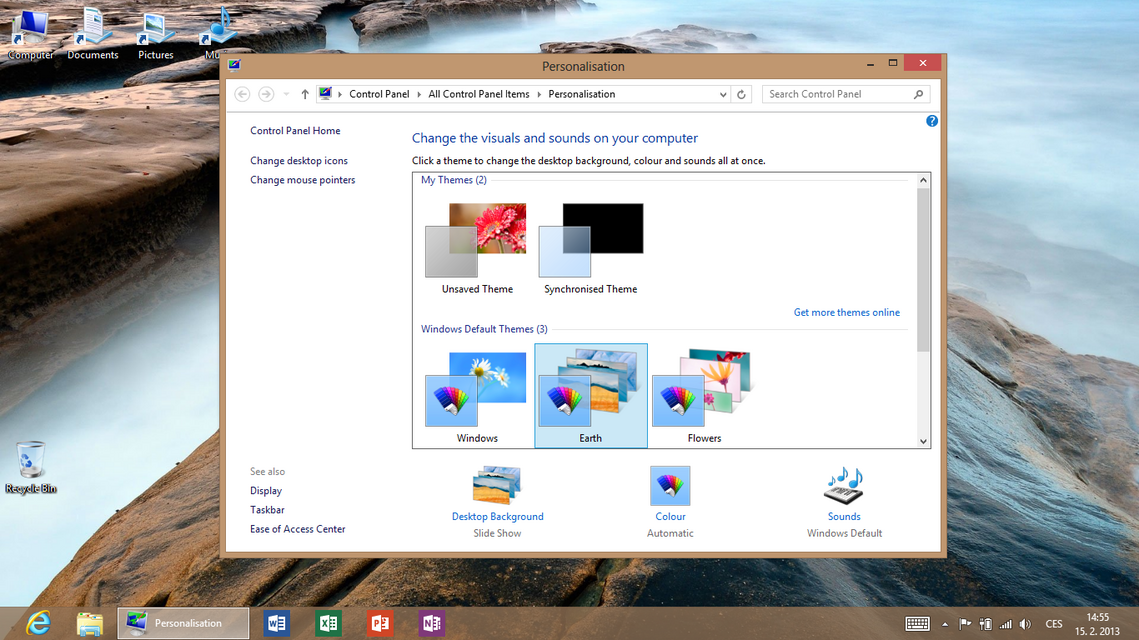Open Change mouse pointers
1139x640 pixels.
coord(302,179)
